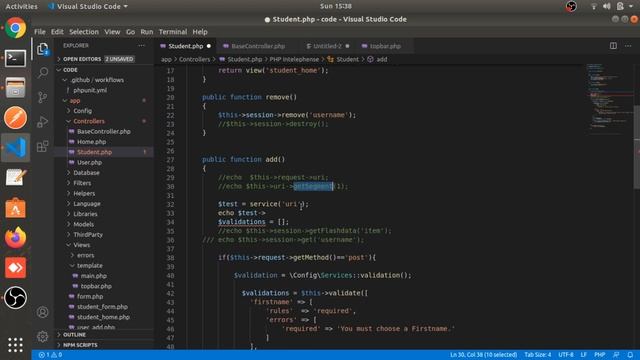The width and height of the screenshot is (640, 360).
Task: Switch to the Untitled-2 tab
Action: pos(327,46)
